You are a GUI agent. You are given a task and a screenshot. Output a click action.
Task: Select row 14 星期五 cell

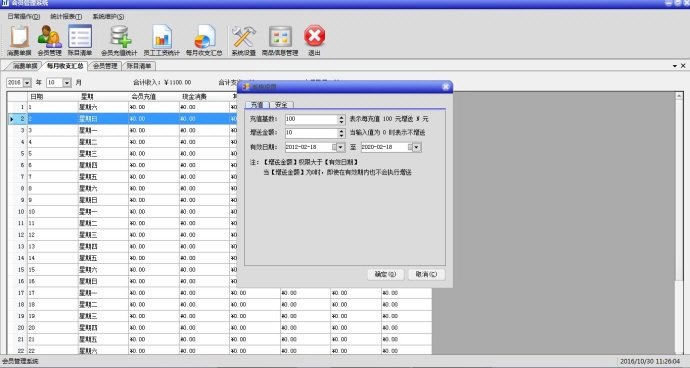click(x=103, y=258)
